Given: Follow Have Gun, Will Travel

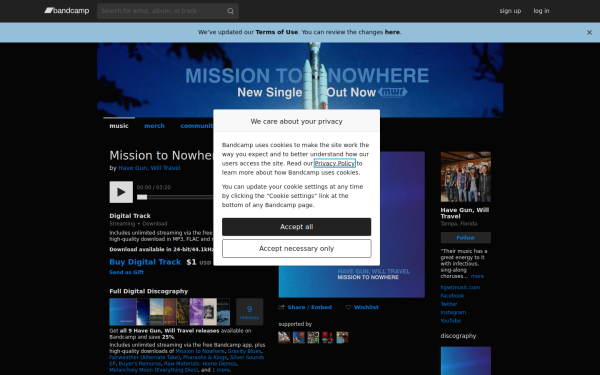Looking at the screenshot, I should [466, 238].
